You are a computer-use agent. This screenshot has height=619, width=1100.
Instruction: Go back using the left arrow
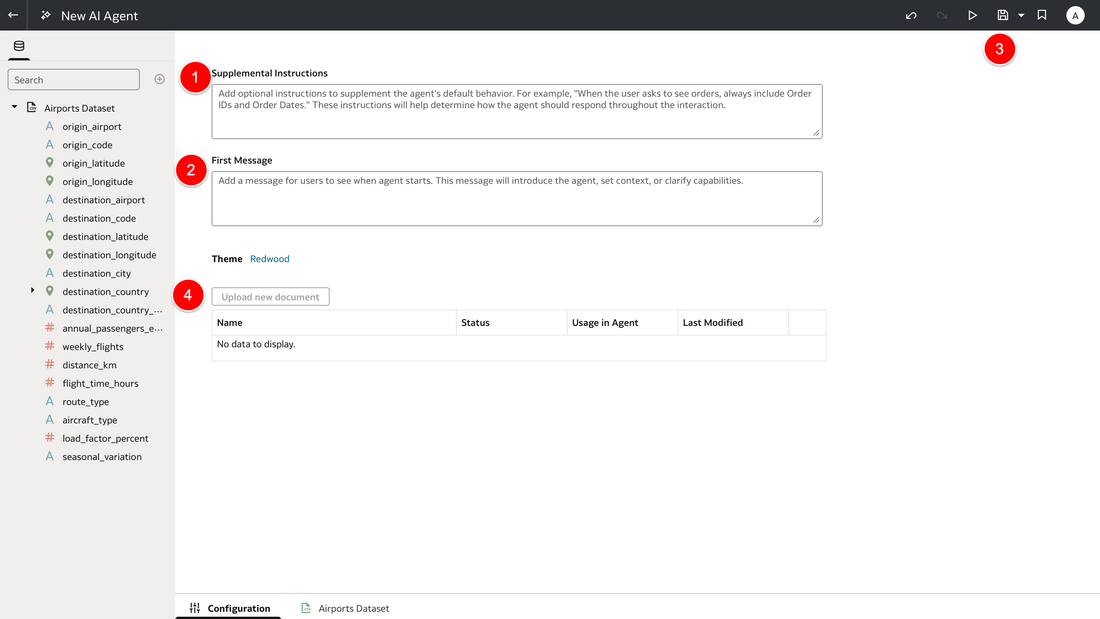click(13, 15)
